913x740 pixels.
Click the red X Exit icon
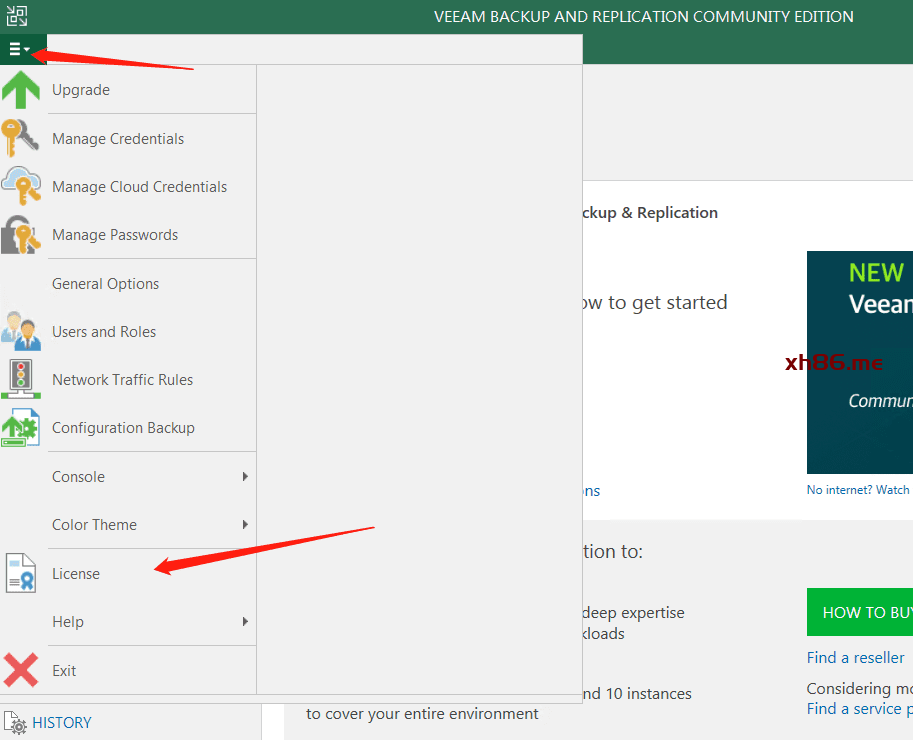21,670
